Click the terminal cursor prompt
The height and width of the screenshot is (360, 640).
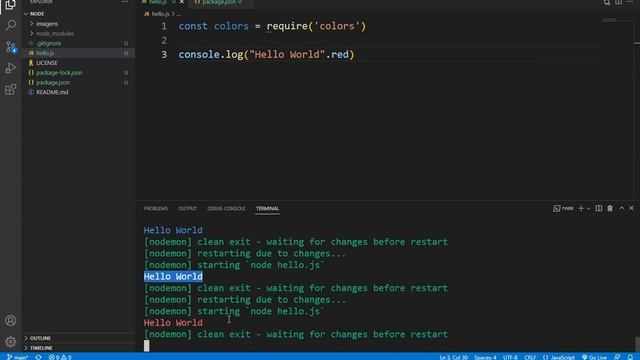(x=147, y=346)
